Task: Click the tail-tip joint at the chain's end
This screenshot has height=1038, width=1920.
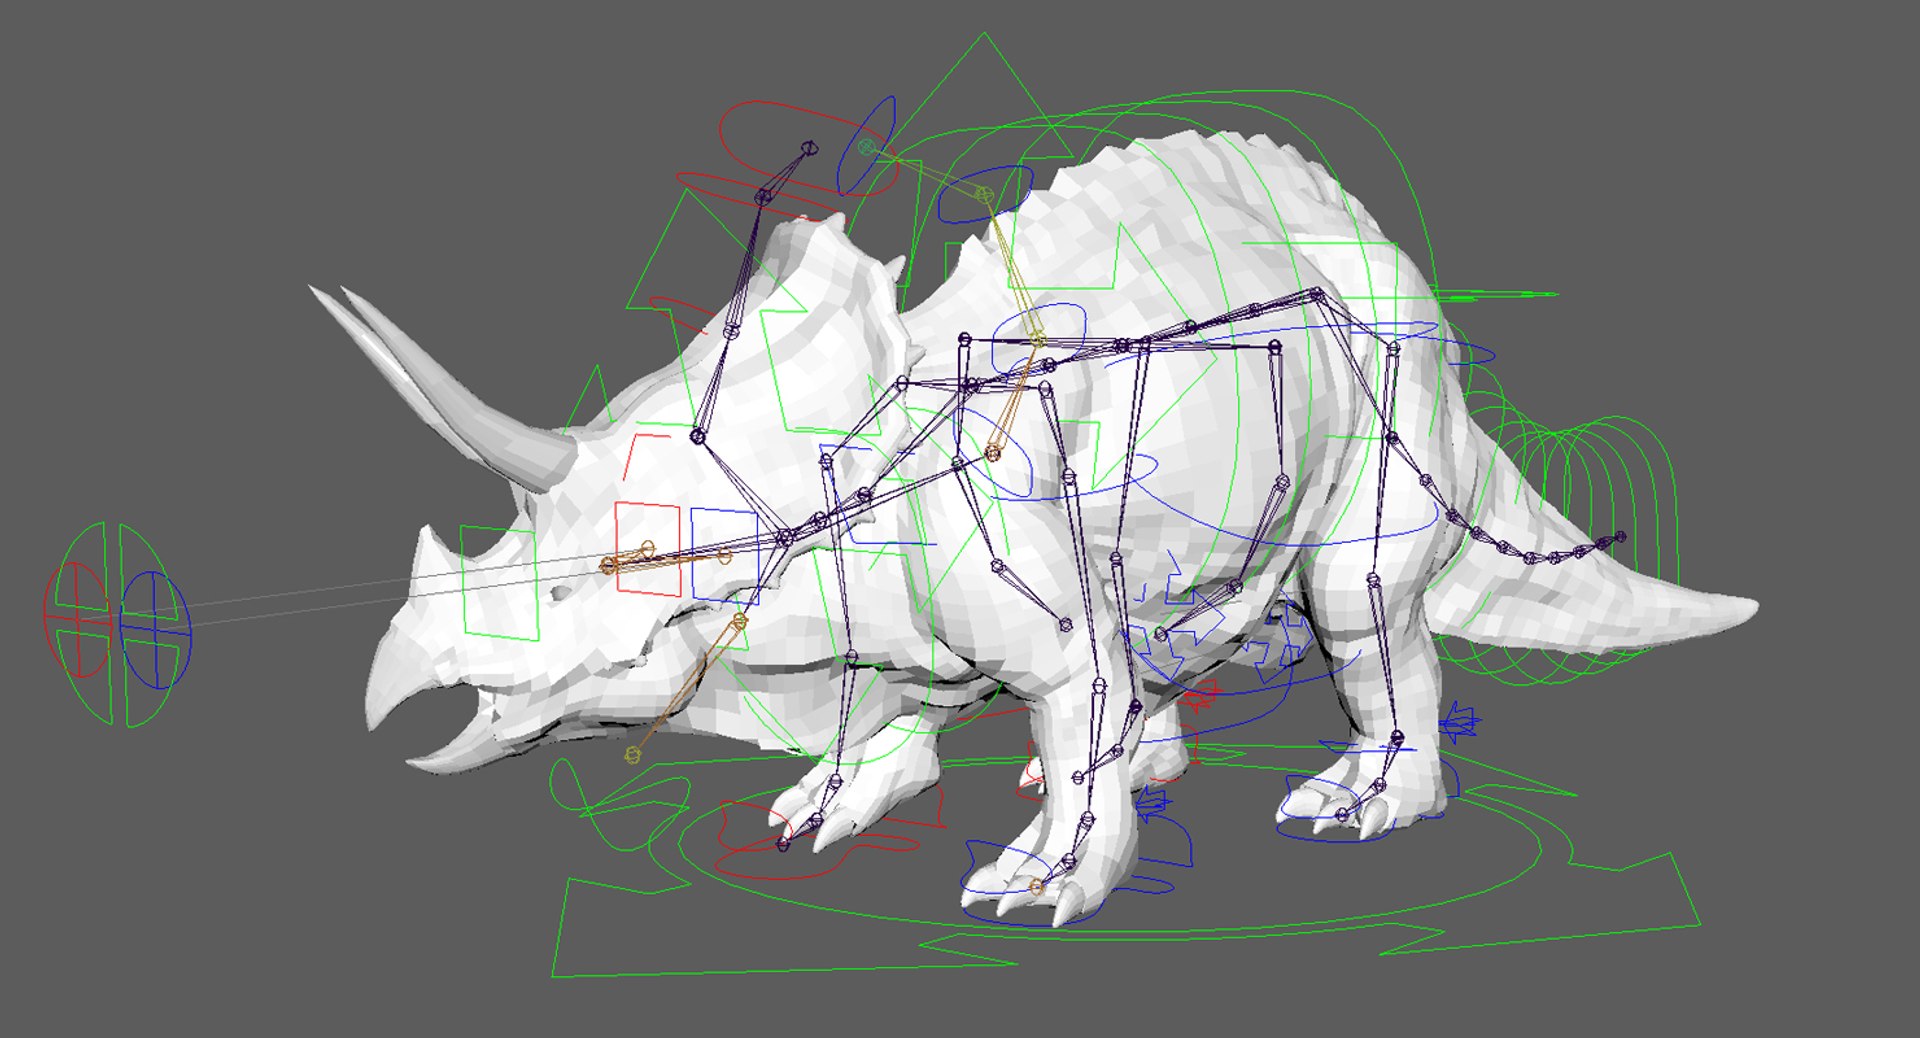Action: coord(1620,538)
